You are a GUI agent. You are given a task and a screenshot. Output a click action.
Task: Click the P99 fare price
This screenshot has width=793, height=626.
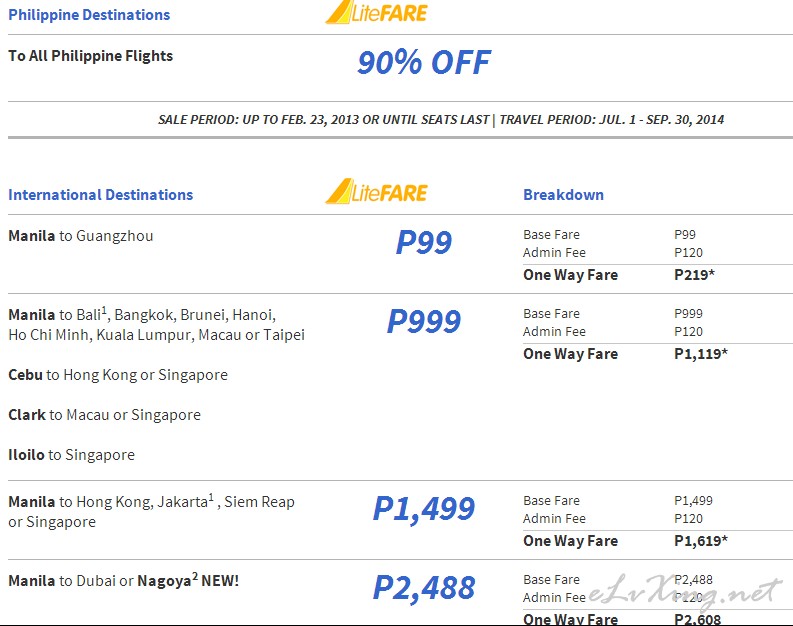click(424, 242)
